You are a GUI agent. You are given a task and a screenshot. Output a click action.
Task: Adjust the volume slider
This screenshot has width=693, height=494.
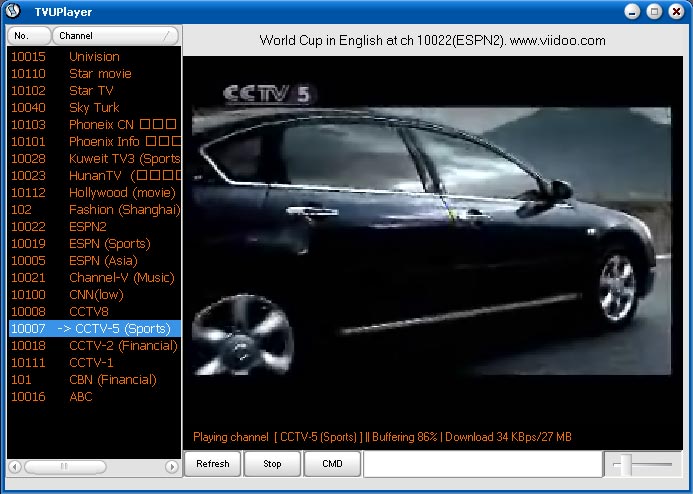(625, 464)
